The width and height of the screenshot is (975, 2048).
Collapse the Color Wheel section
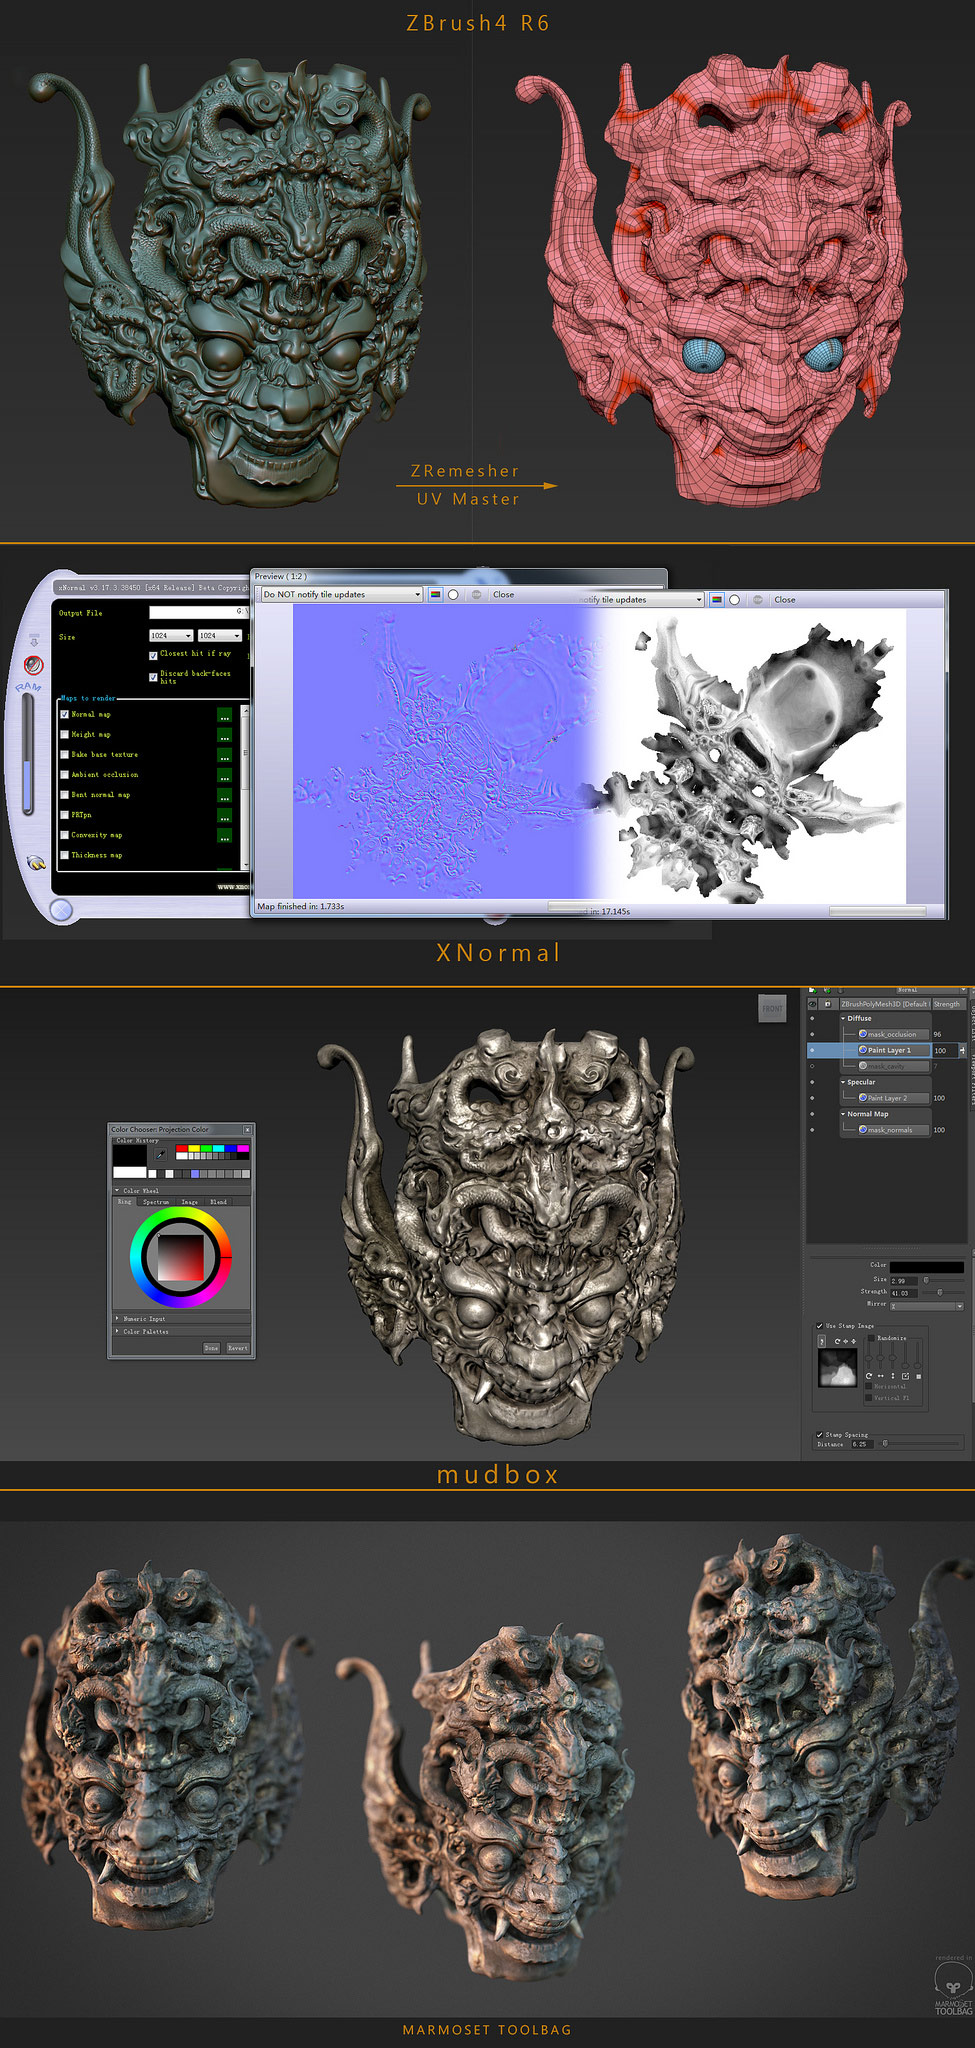click(x=117, y=1191)
